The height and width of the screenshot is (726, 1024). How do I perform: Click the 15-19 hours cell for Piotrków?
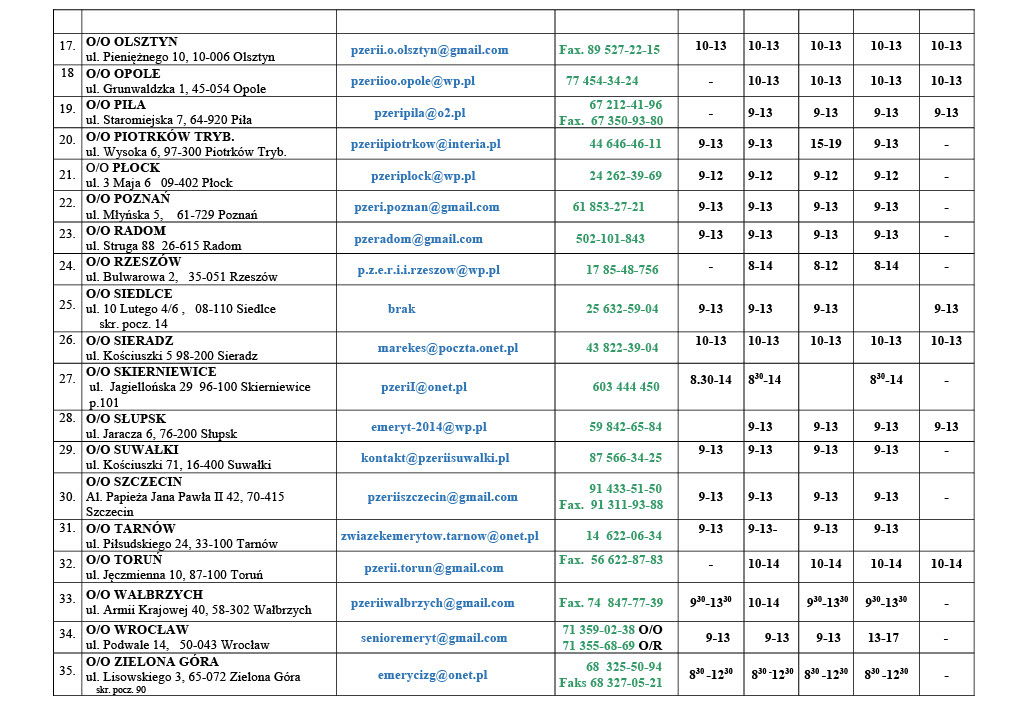826,144
